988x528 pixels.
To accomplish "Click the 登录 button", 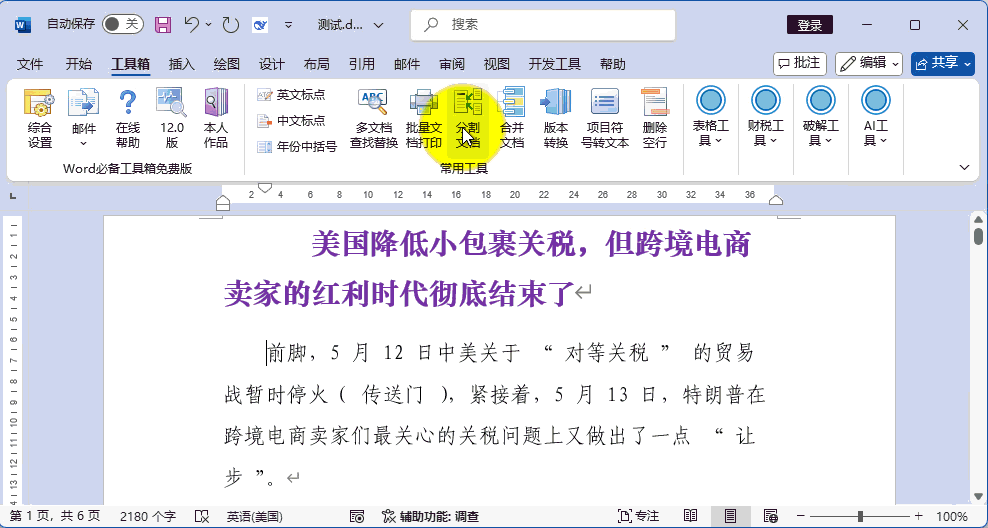I will point(809,25).
